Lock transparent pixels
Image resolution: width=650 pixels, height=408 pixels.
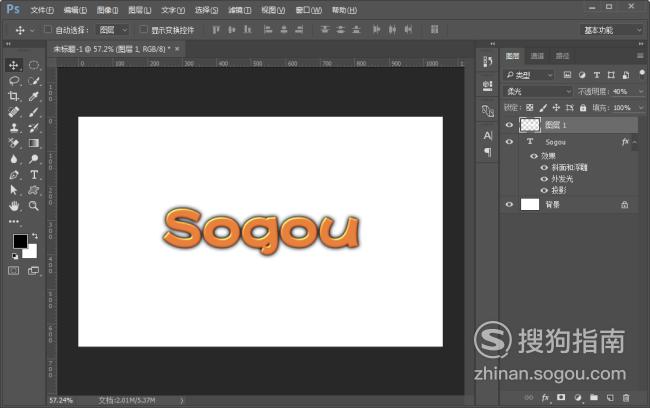[530, 108]
